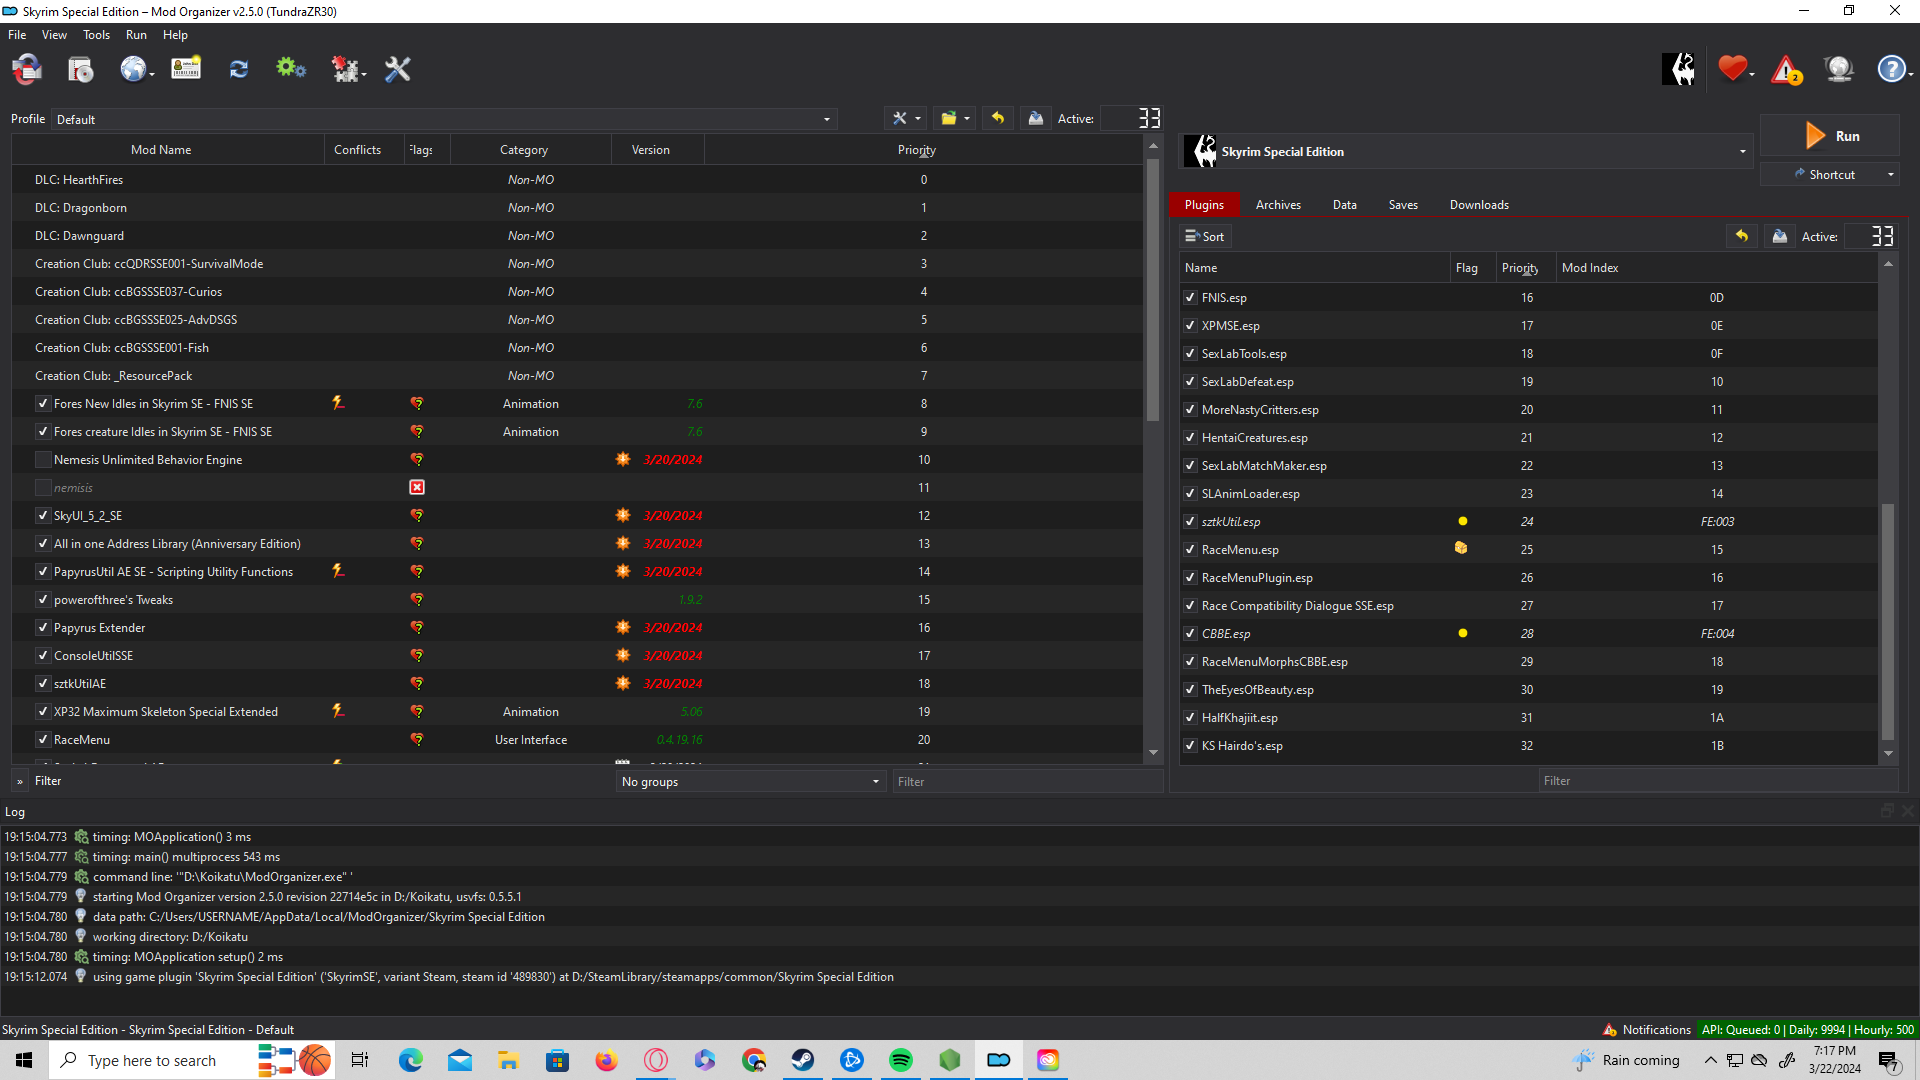Open the Tools menu
1920x1080 pixels.
(96, 34)
